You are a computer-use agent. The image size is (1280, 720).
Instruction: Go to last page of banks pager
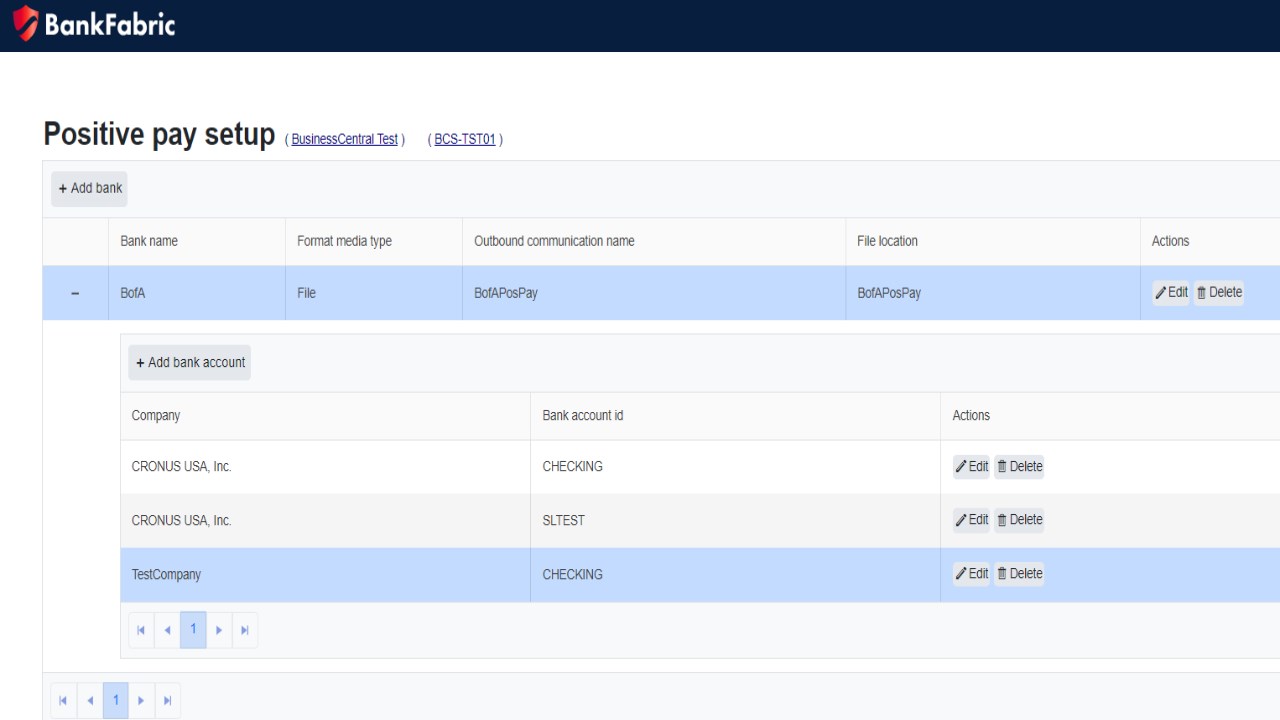pos(167,700)
